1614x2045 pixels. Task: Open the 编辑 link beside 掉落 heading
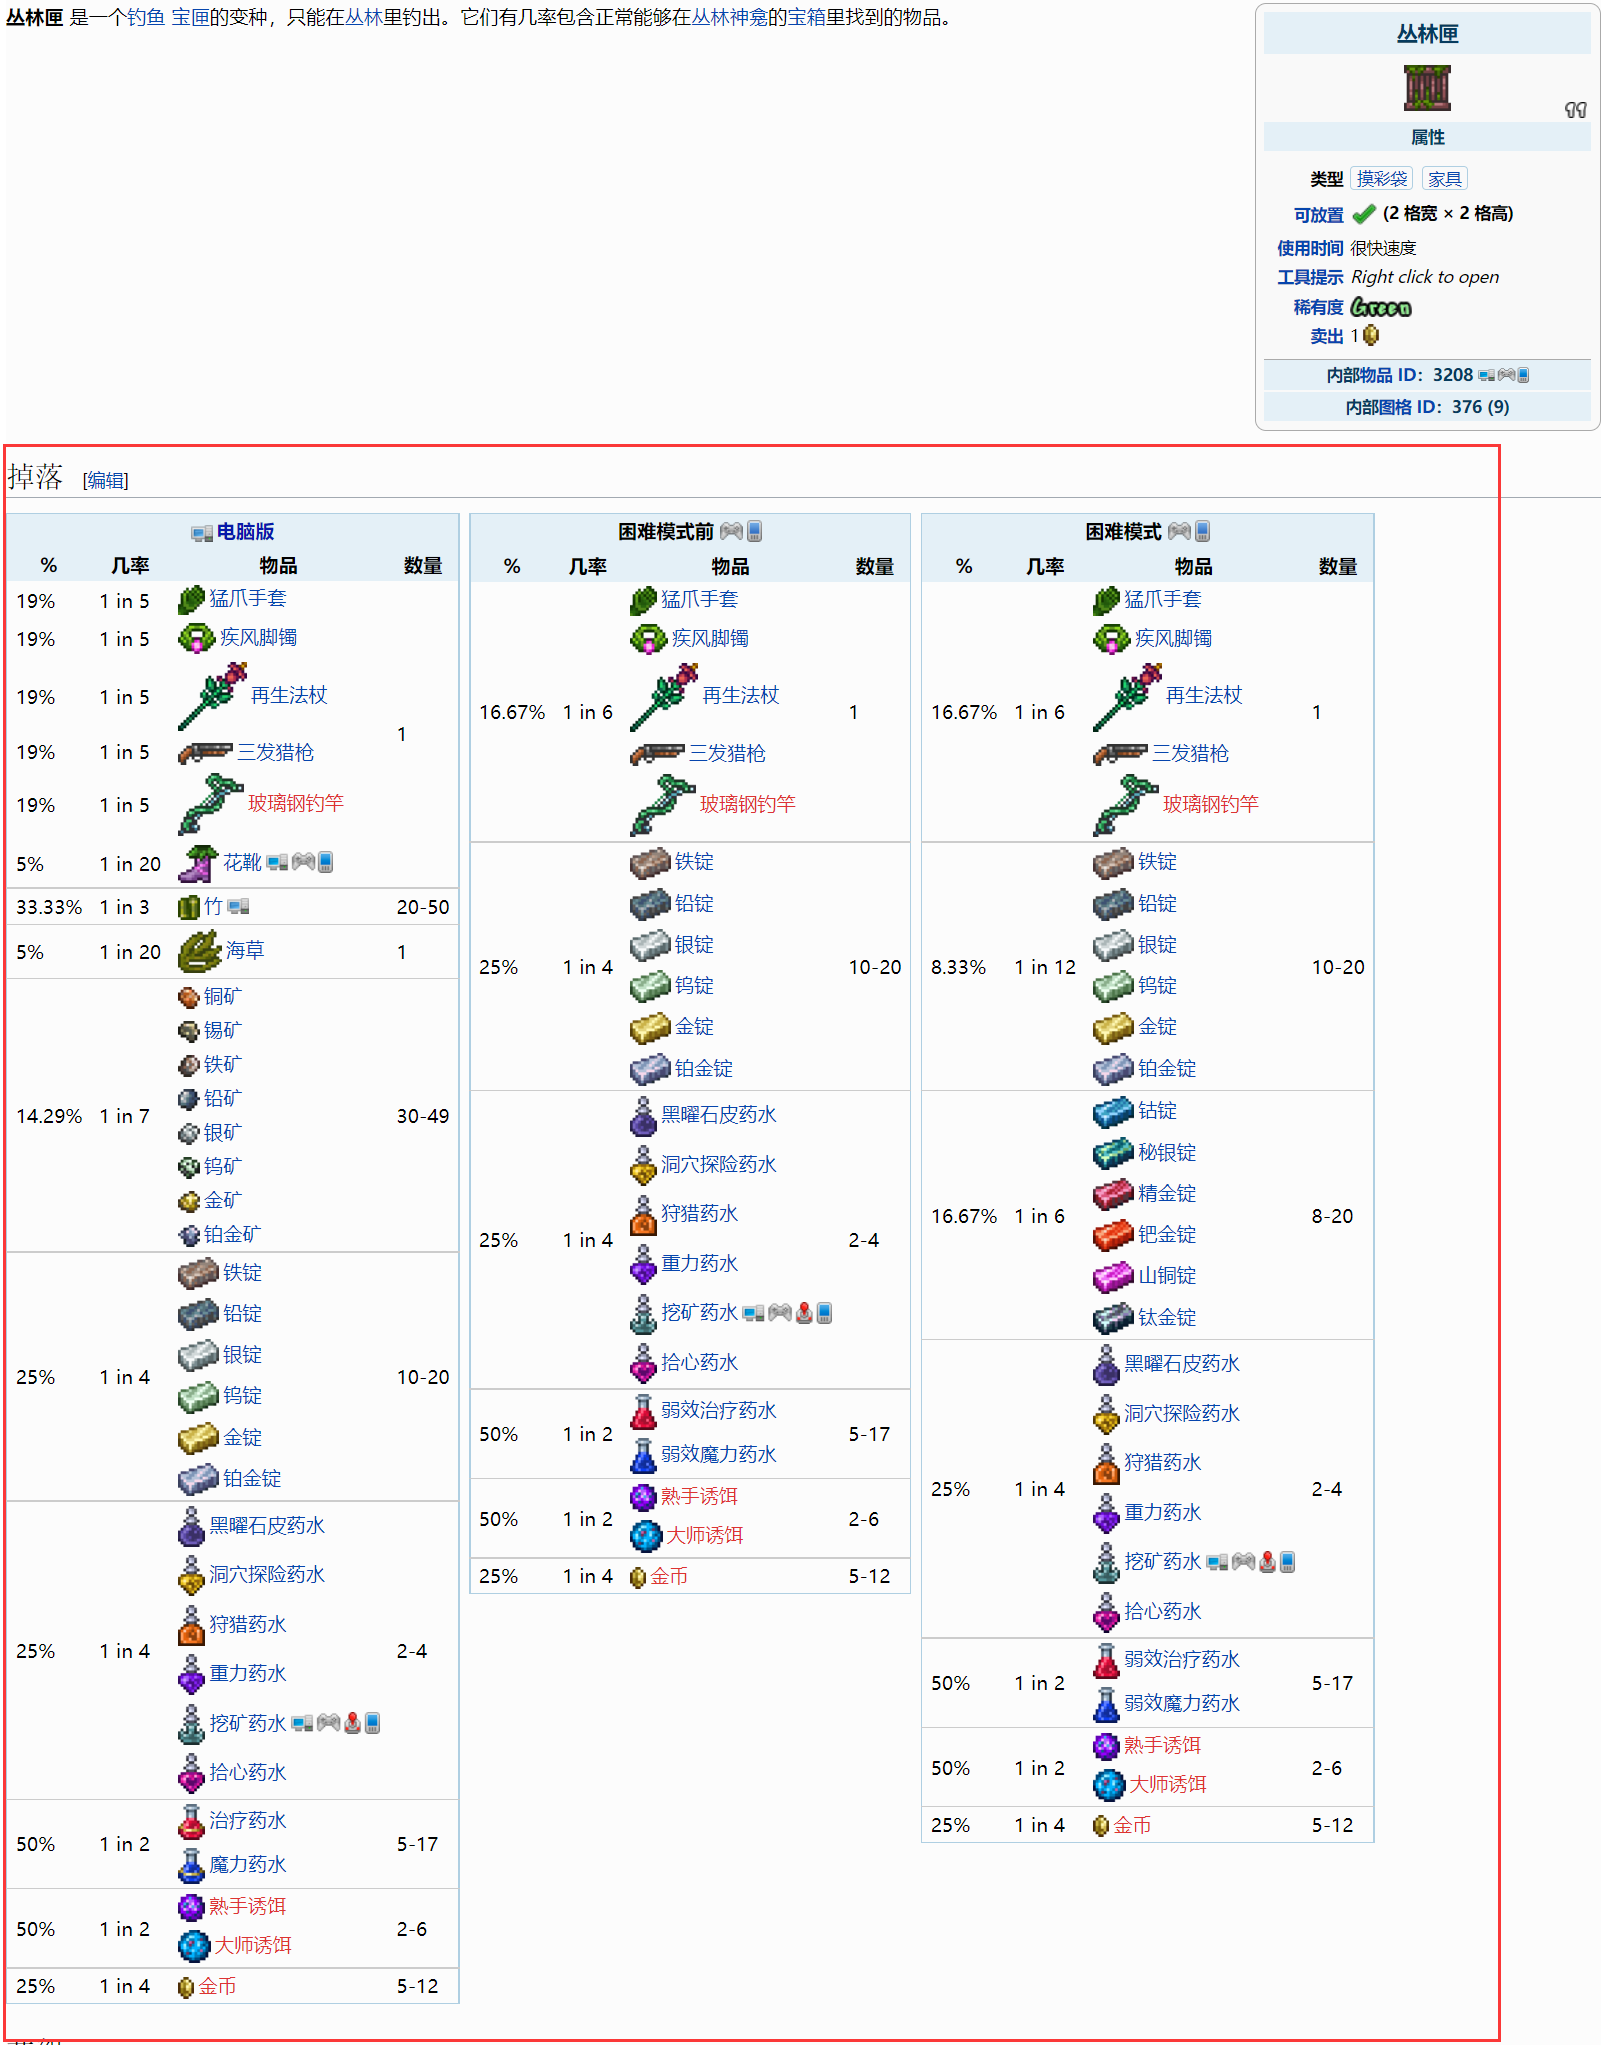[x=105, y=481]
